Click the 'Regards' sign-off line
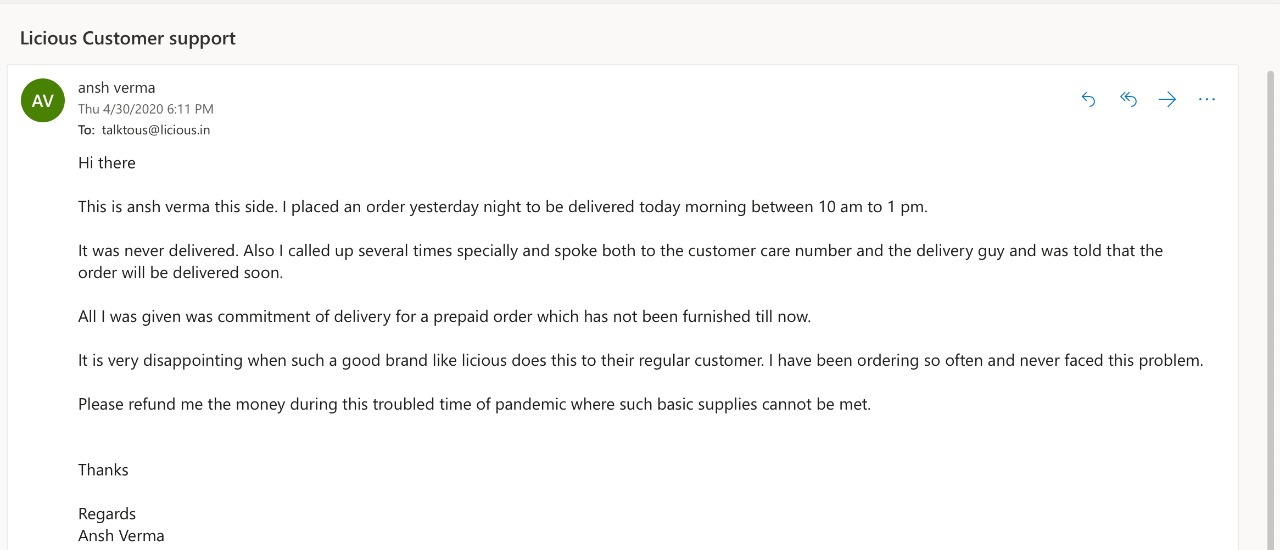 tap(107, 514)
